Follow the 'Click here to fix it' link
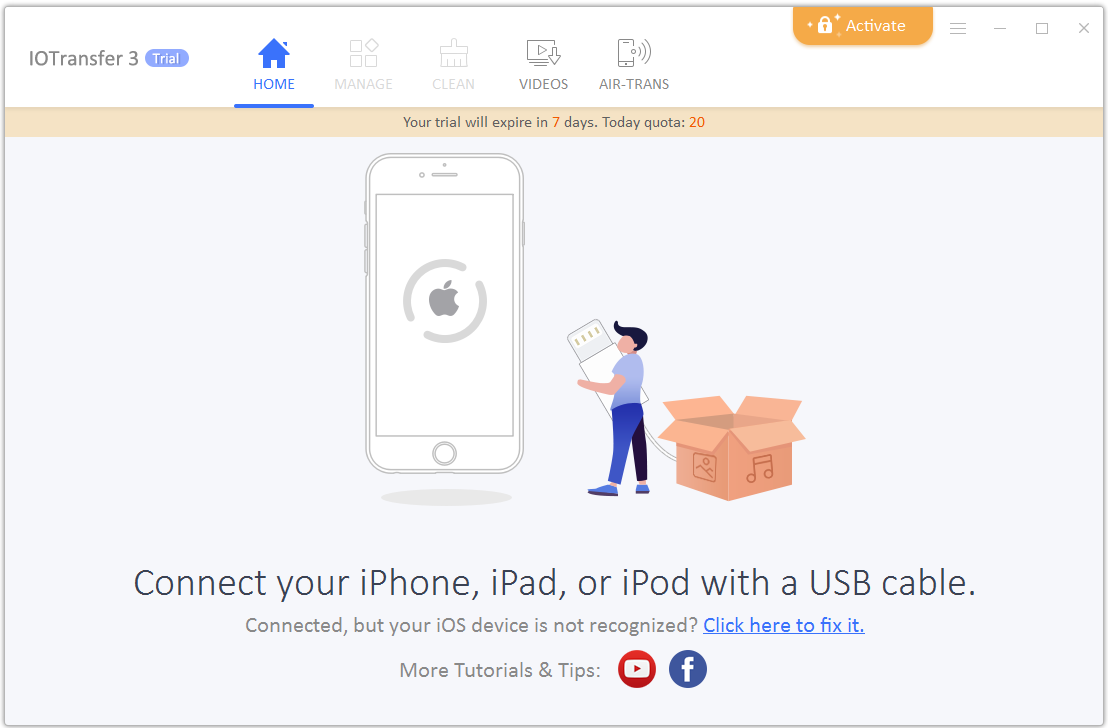 [784, 626]
